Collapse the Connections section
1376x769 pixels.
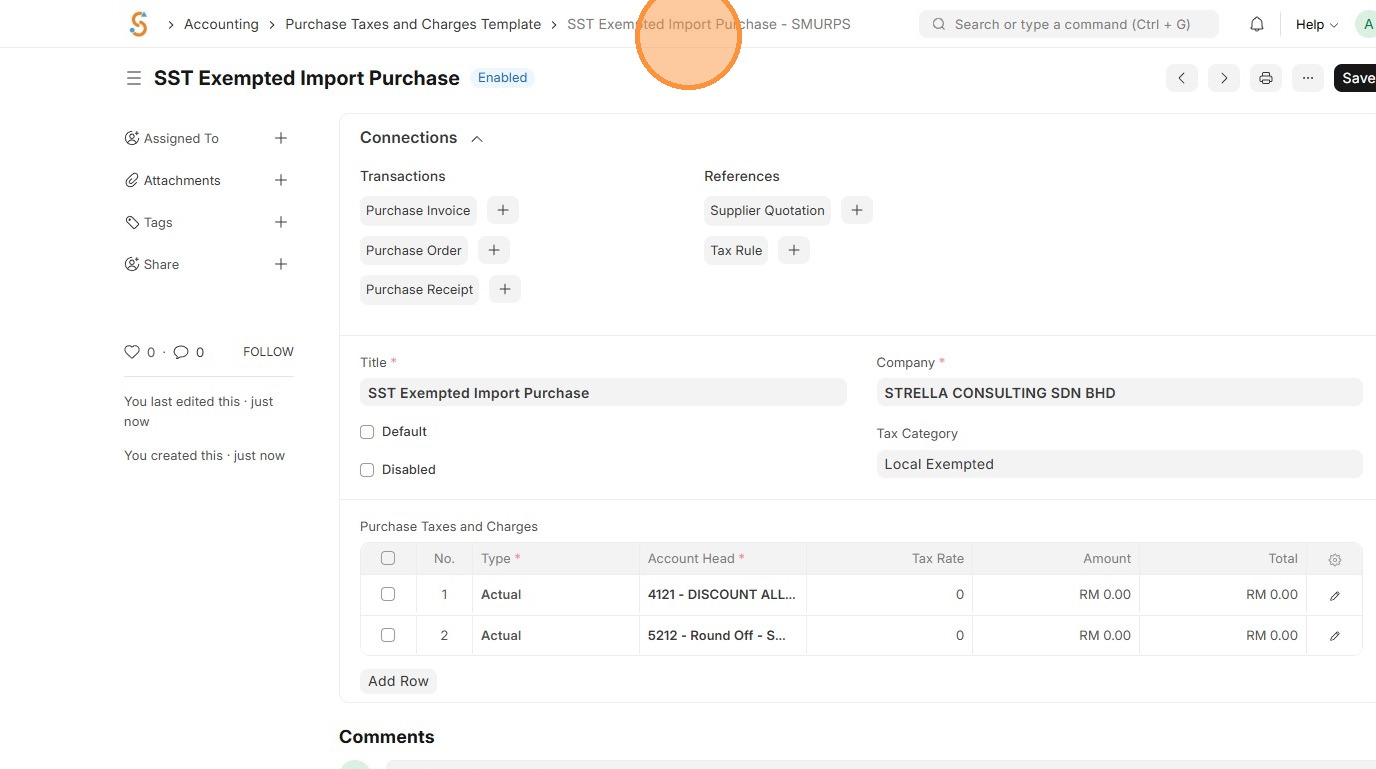click(x=477, y=139)
